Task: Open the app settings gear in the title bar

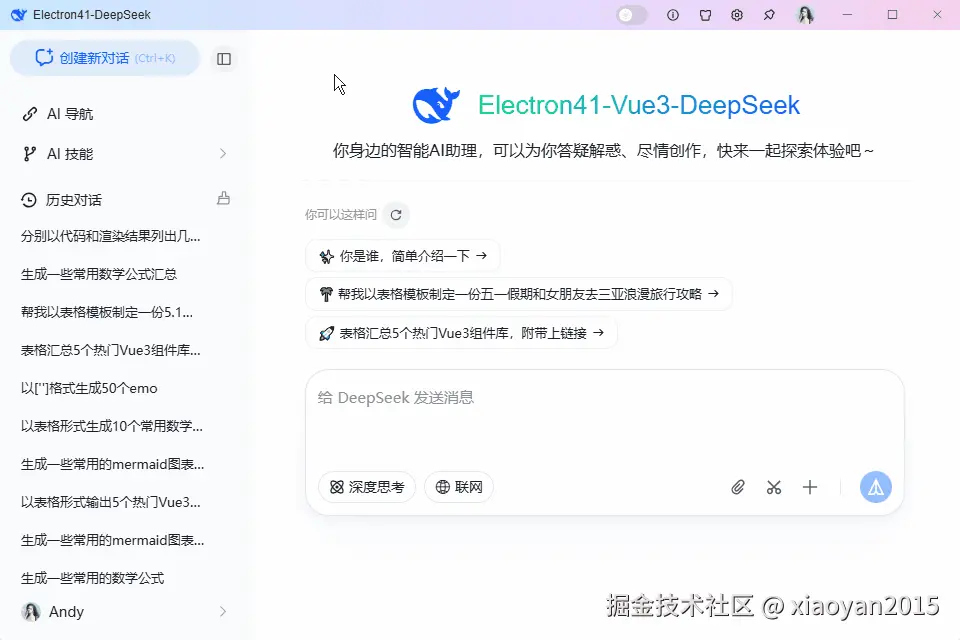Action: pyautogui.click(x=737, y=14)
